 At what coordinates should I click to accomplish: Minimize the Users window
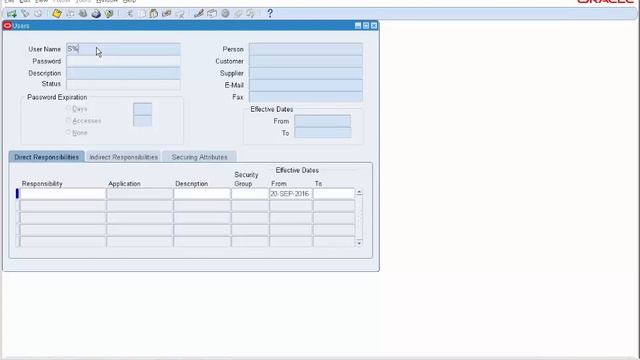358,26
